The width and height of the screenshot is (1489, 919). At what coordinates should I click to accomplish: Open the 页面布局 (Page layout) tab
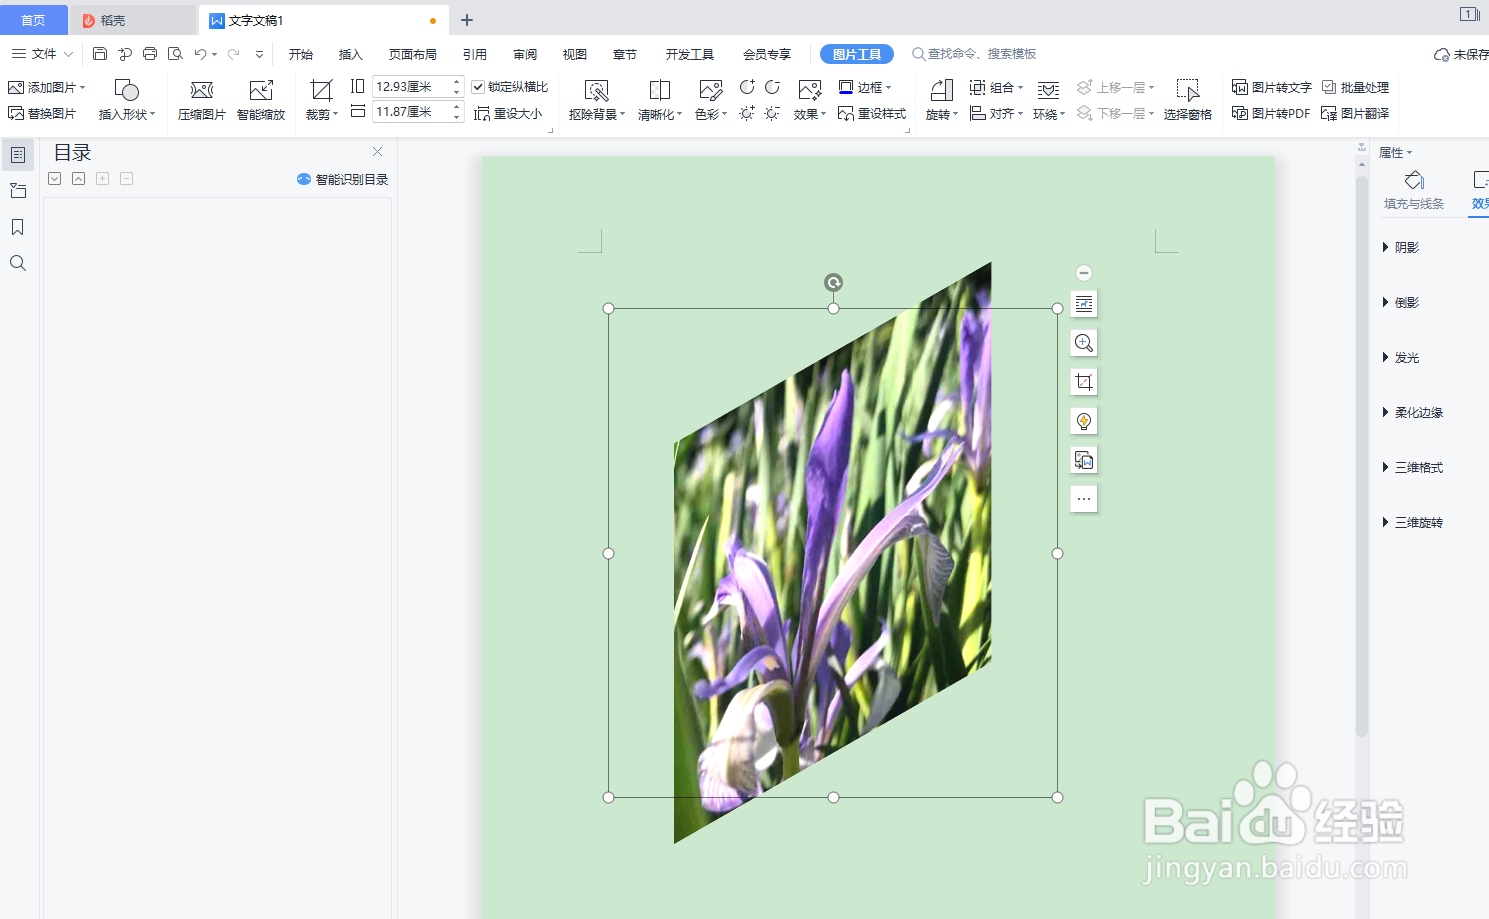(413, 54)
